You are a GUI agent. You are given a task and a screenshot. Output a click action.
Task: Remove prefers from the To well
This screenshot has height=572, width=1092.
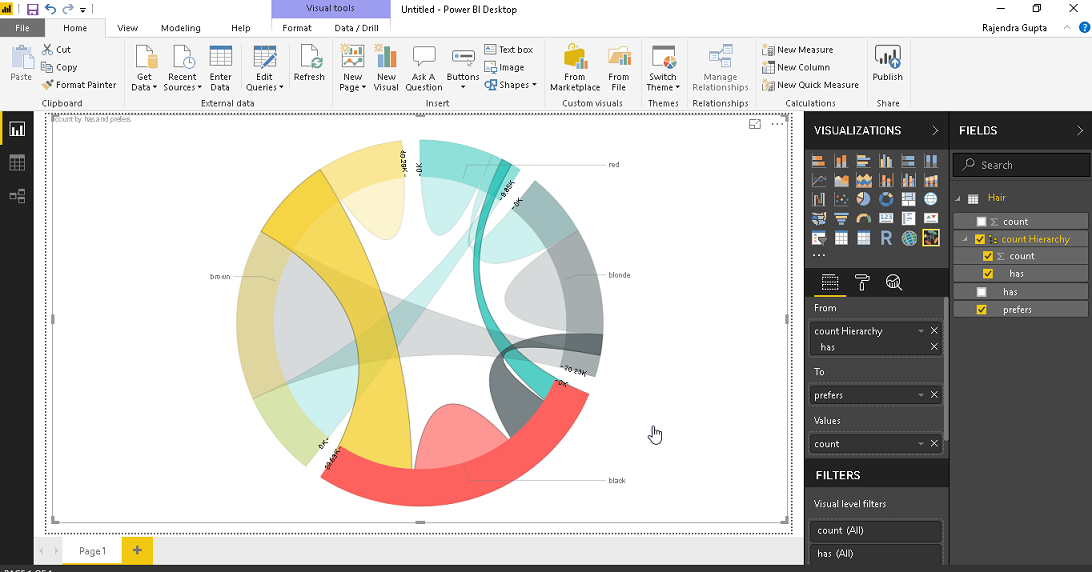pos(934,395)
